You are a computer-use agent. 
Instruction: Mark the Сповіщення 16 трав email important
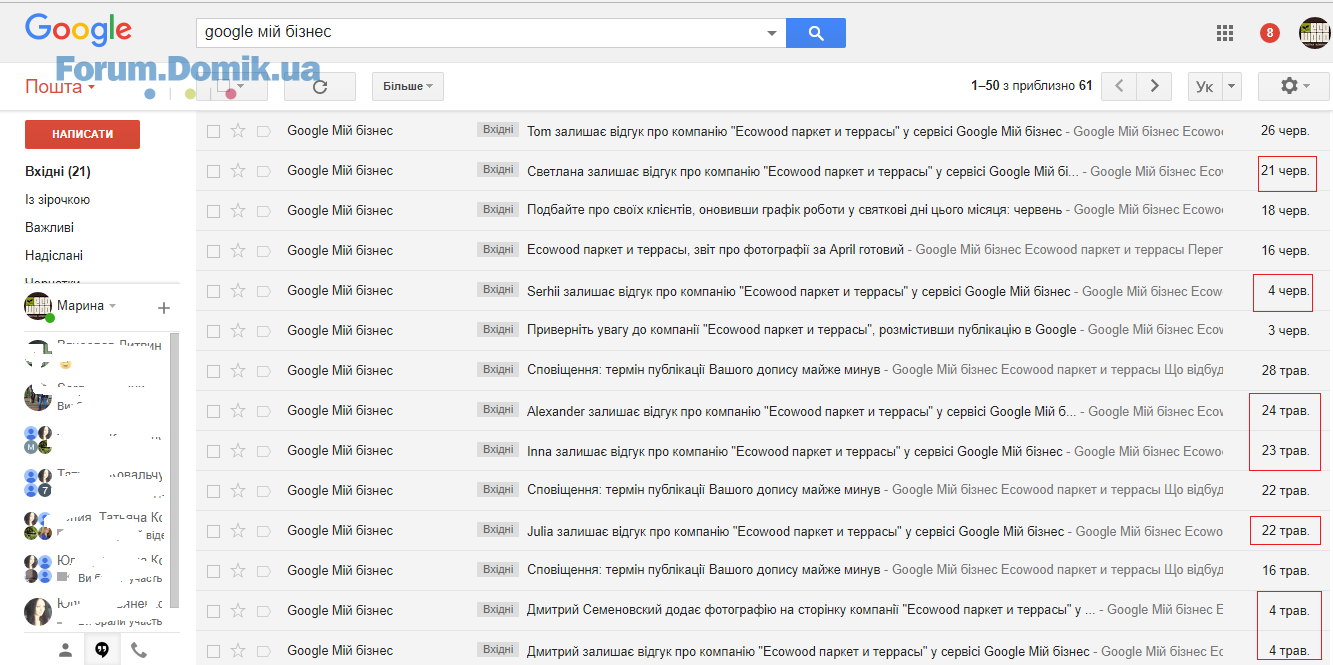click(264, 571)
